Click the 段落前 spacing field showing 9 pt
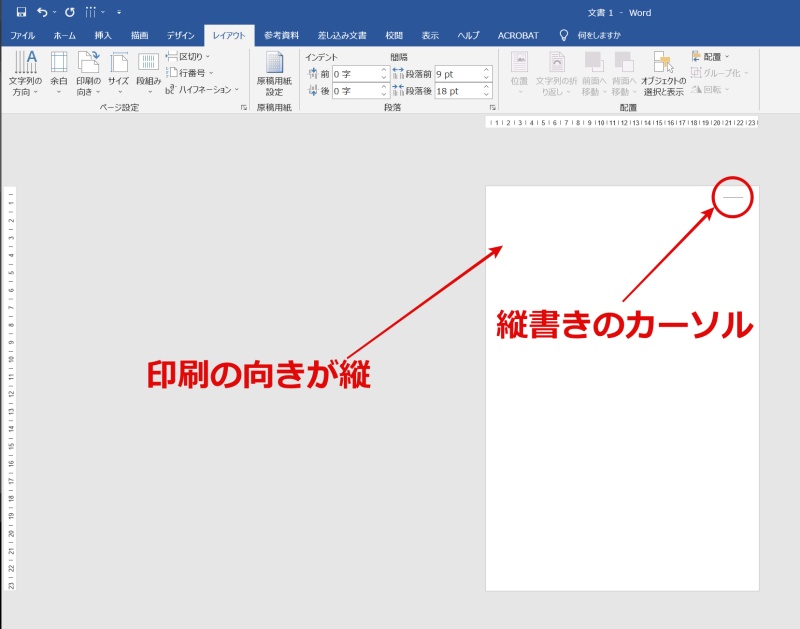Image resolution: width=800 pixels, height=629 pixels. point(458,74)
